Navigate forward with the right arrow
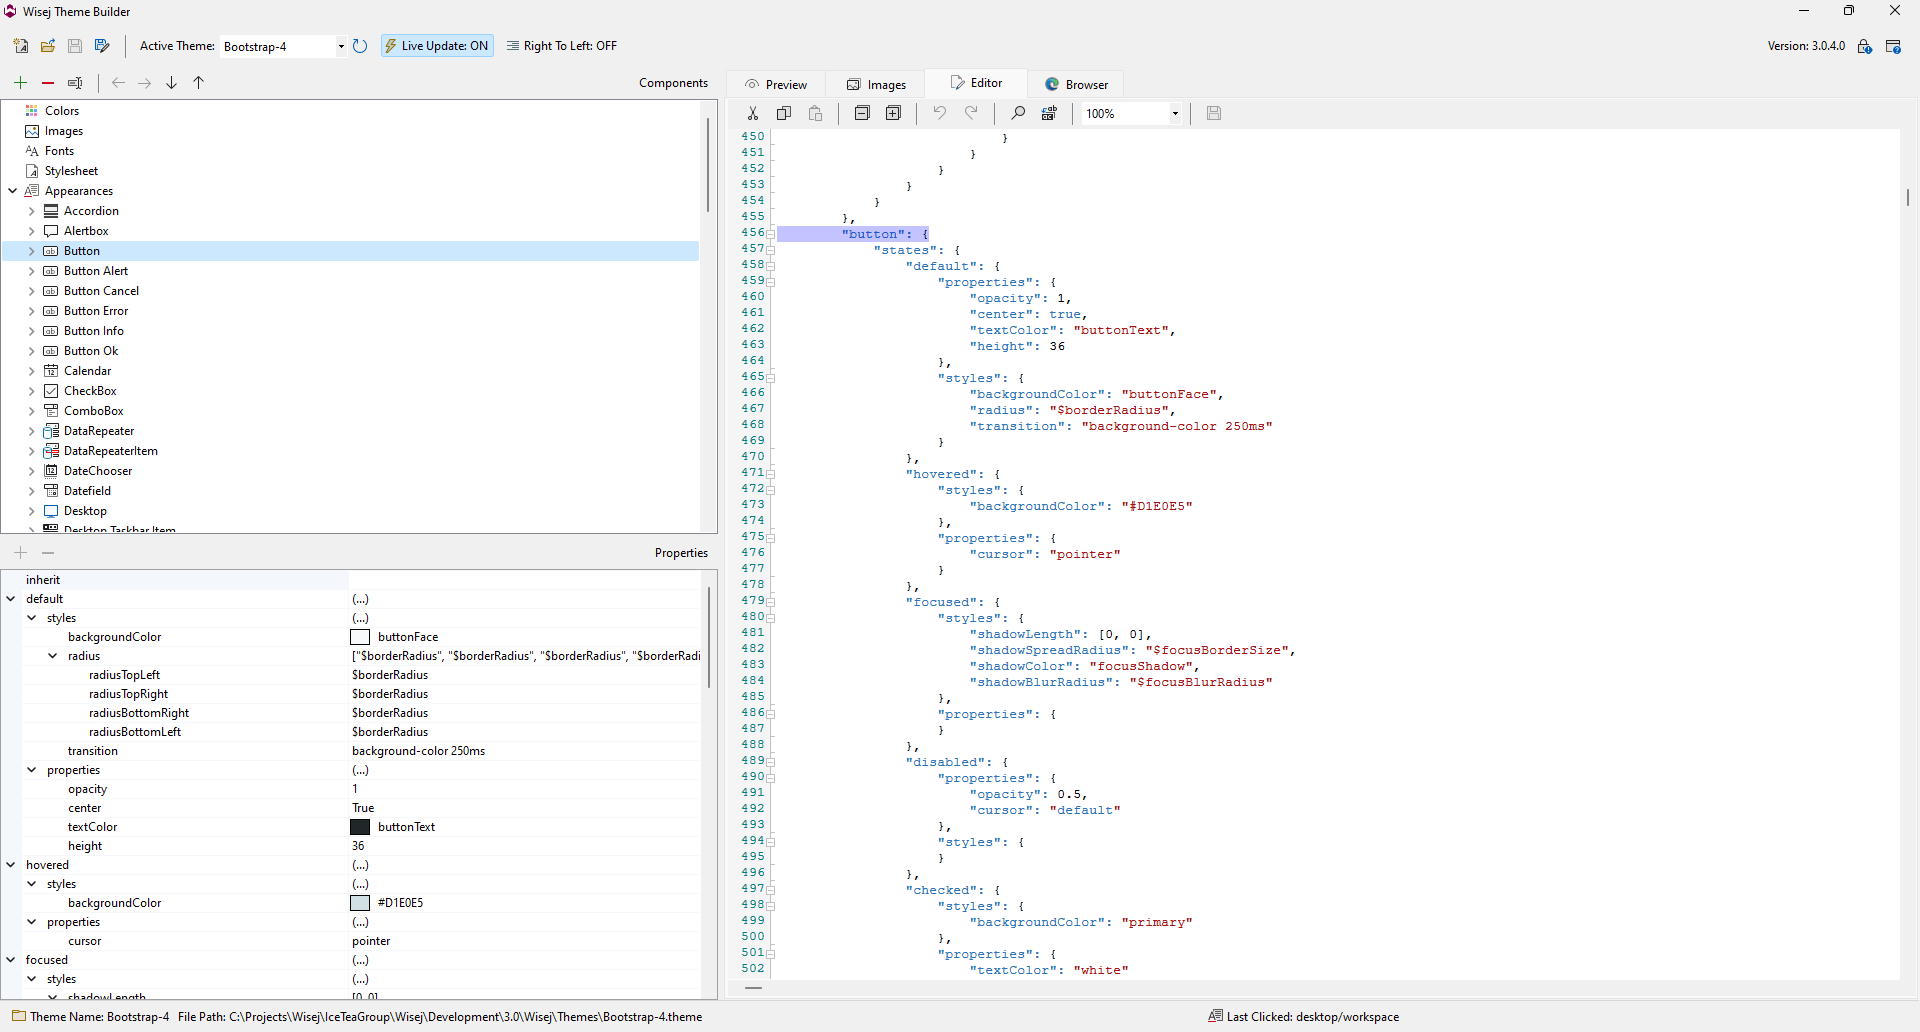This screenshot has height=1032, width=1920. [x=145, y=83]
